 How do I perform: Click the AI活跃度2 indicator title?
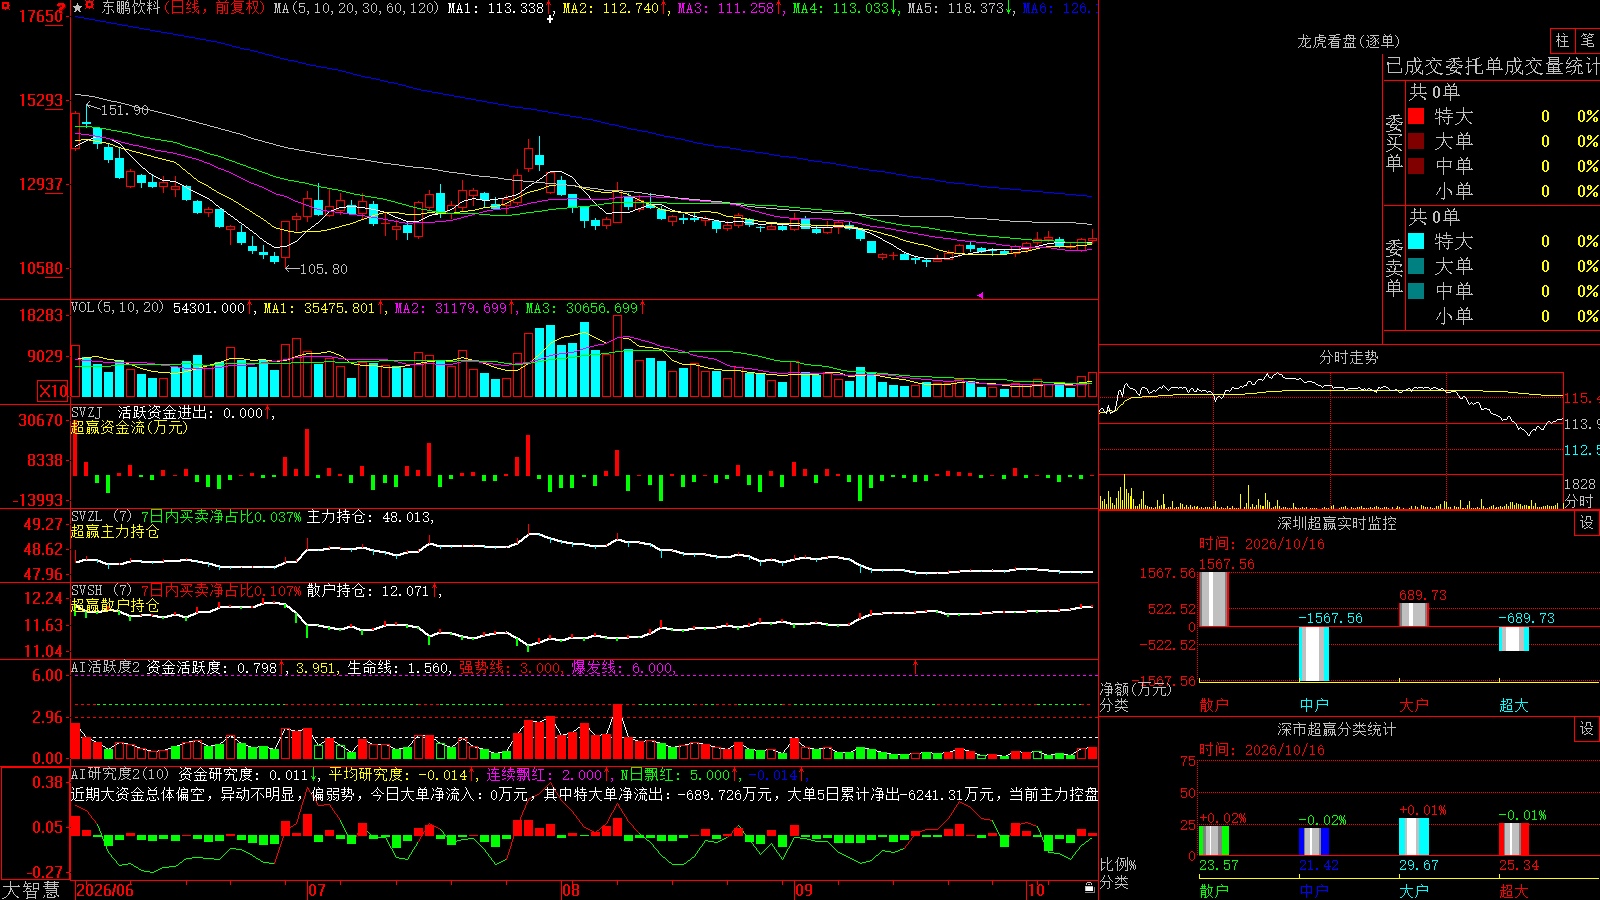tap(105, 668)
